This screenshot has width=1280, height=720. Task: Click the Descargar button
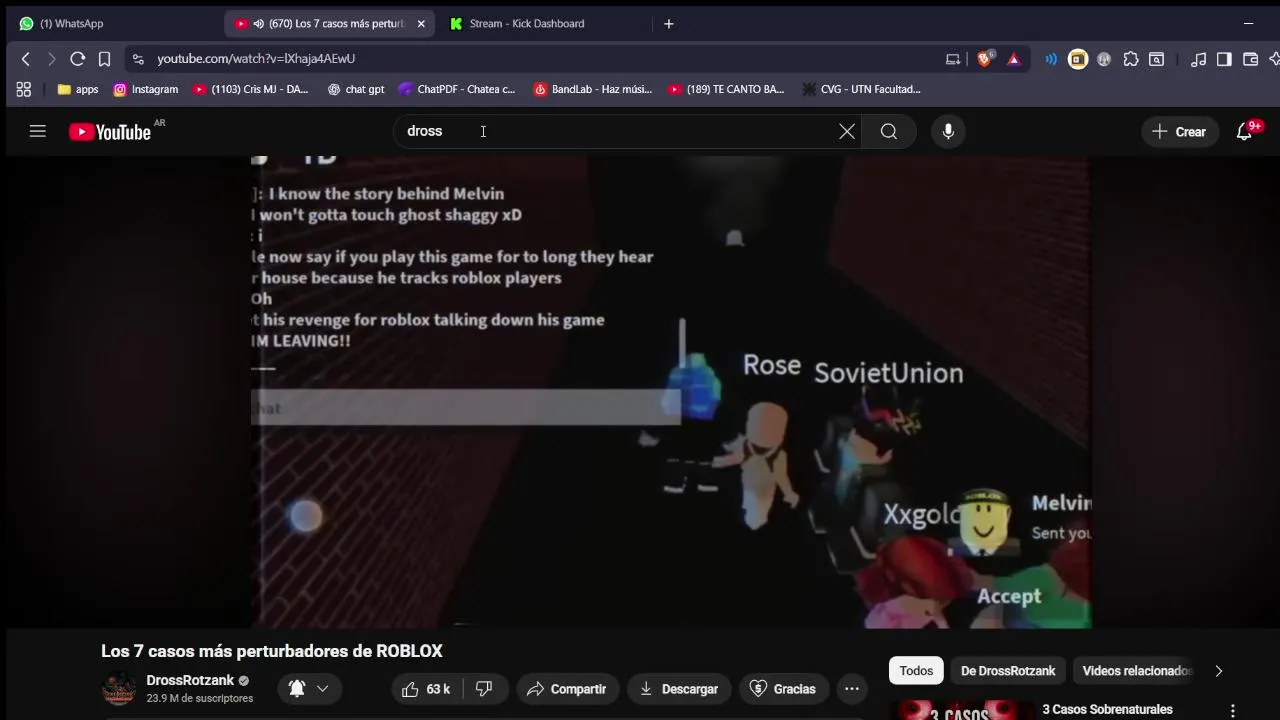tap(679, 689)
